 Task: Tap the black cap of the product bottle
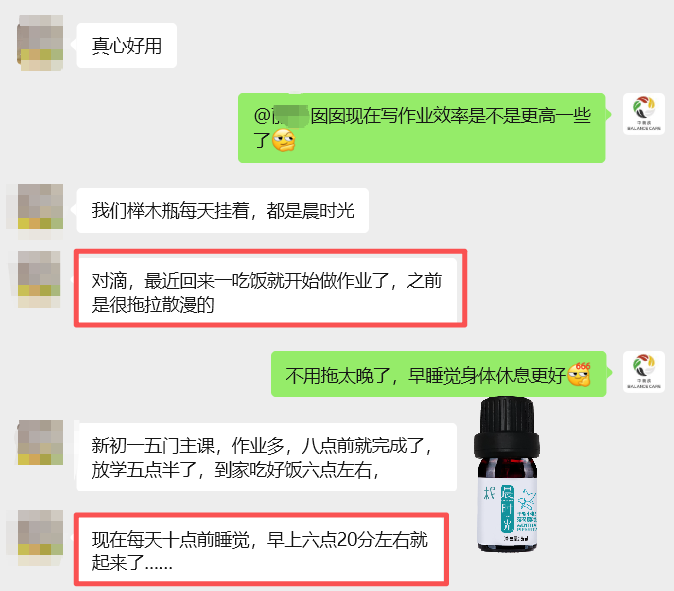point(507,427)
